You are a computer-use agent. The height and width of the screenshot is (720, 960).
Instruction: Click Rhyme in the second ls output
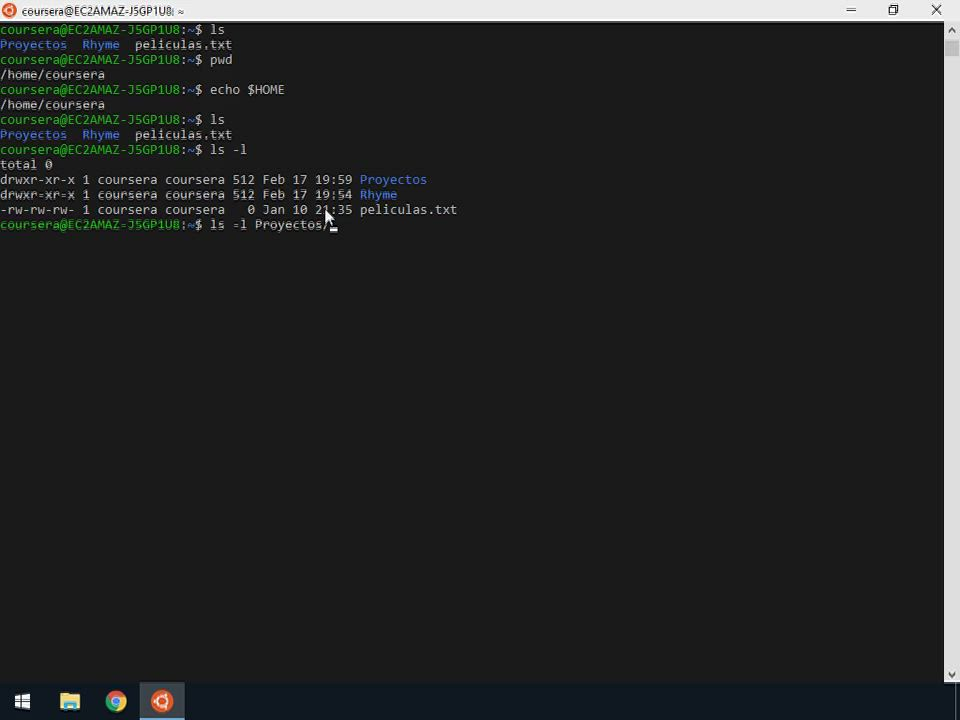101,135
